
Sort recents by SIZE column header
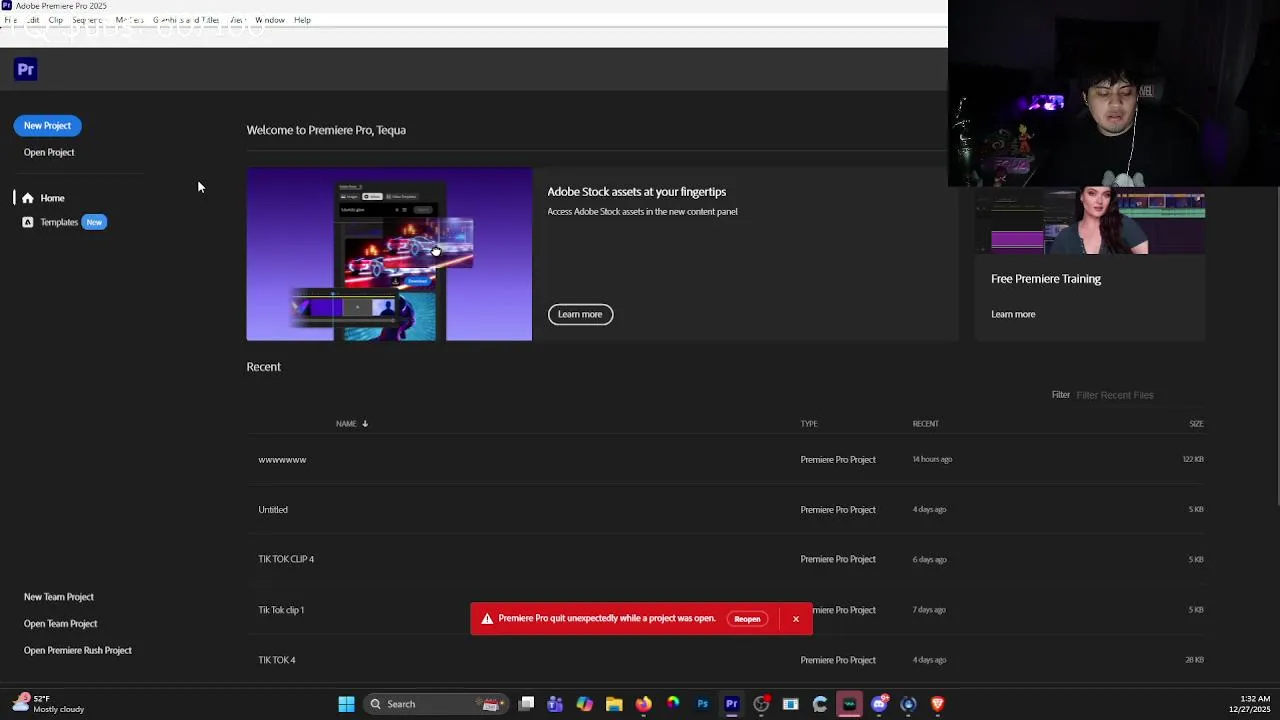(1196, 424)
